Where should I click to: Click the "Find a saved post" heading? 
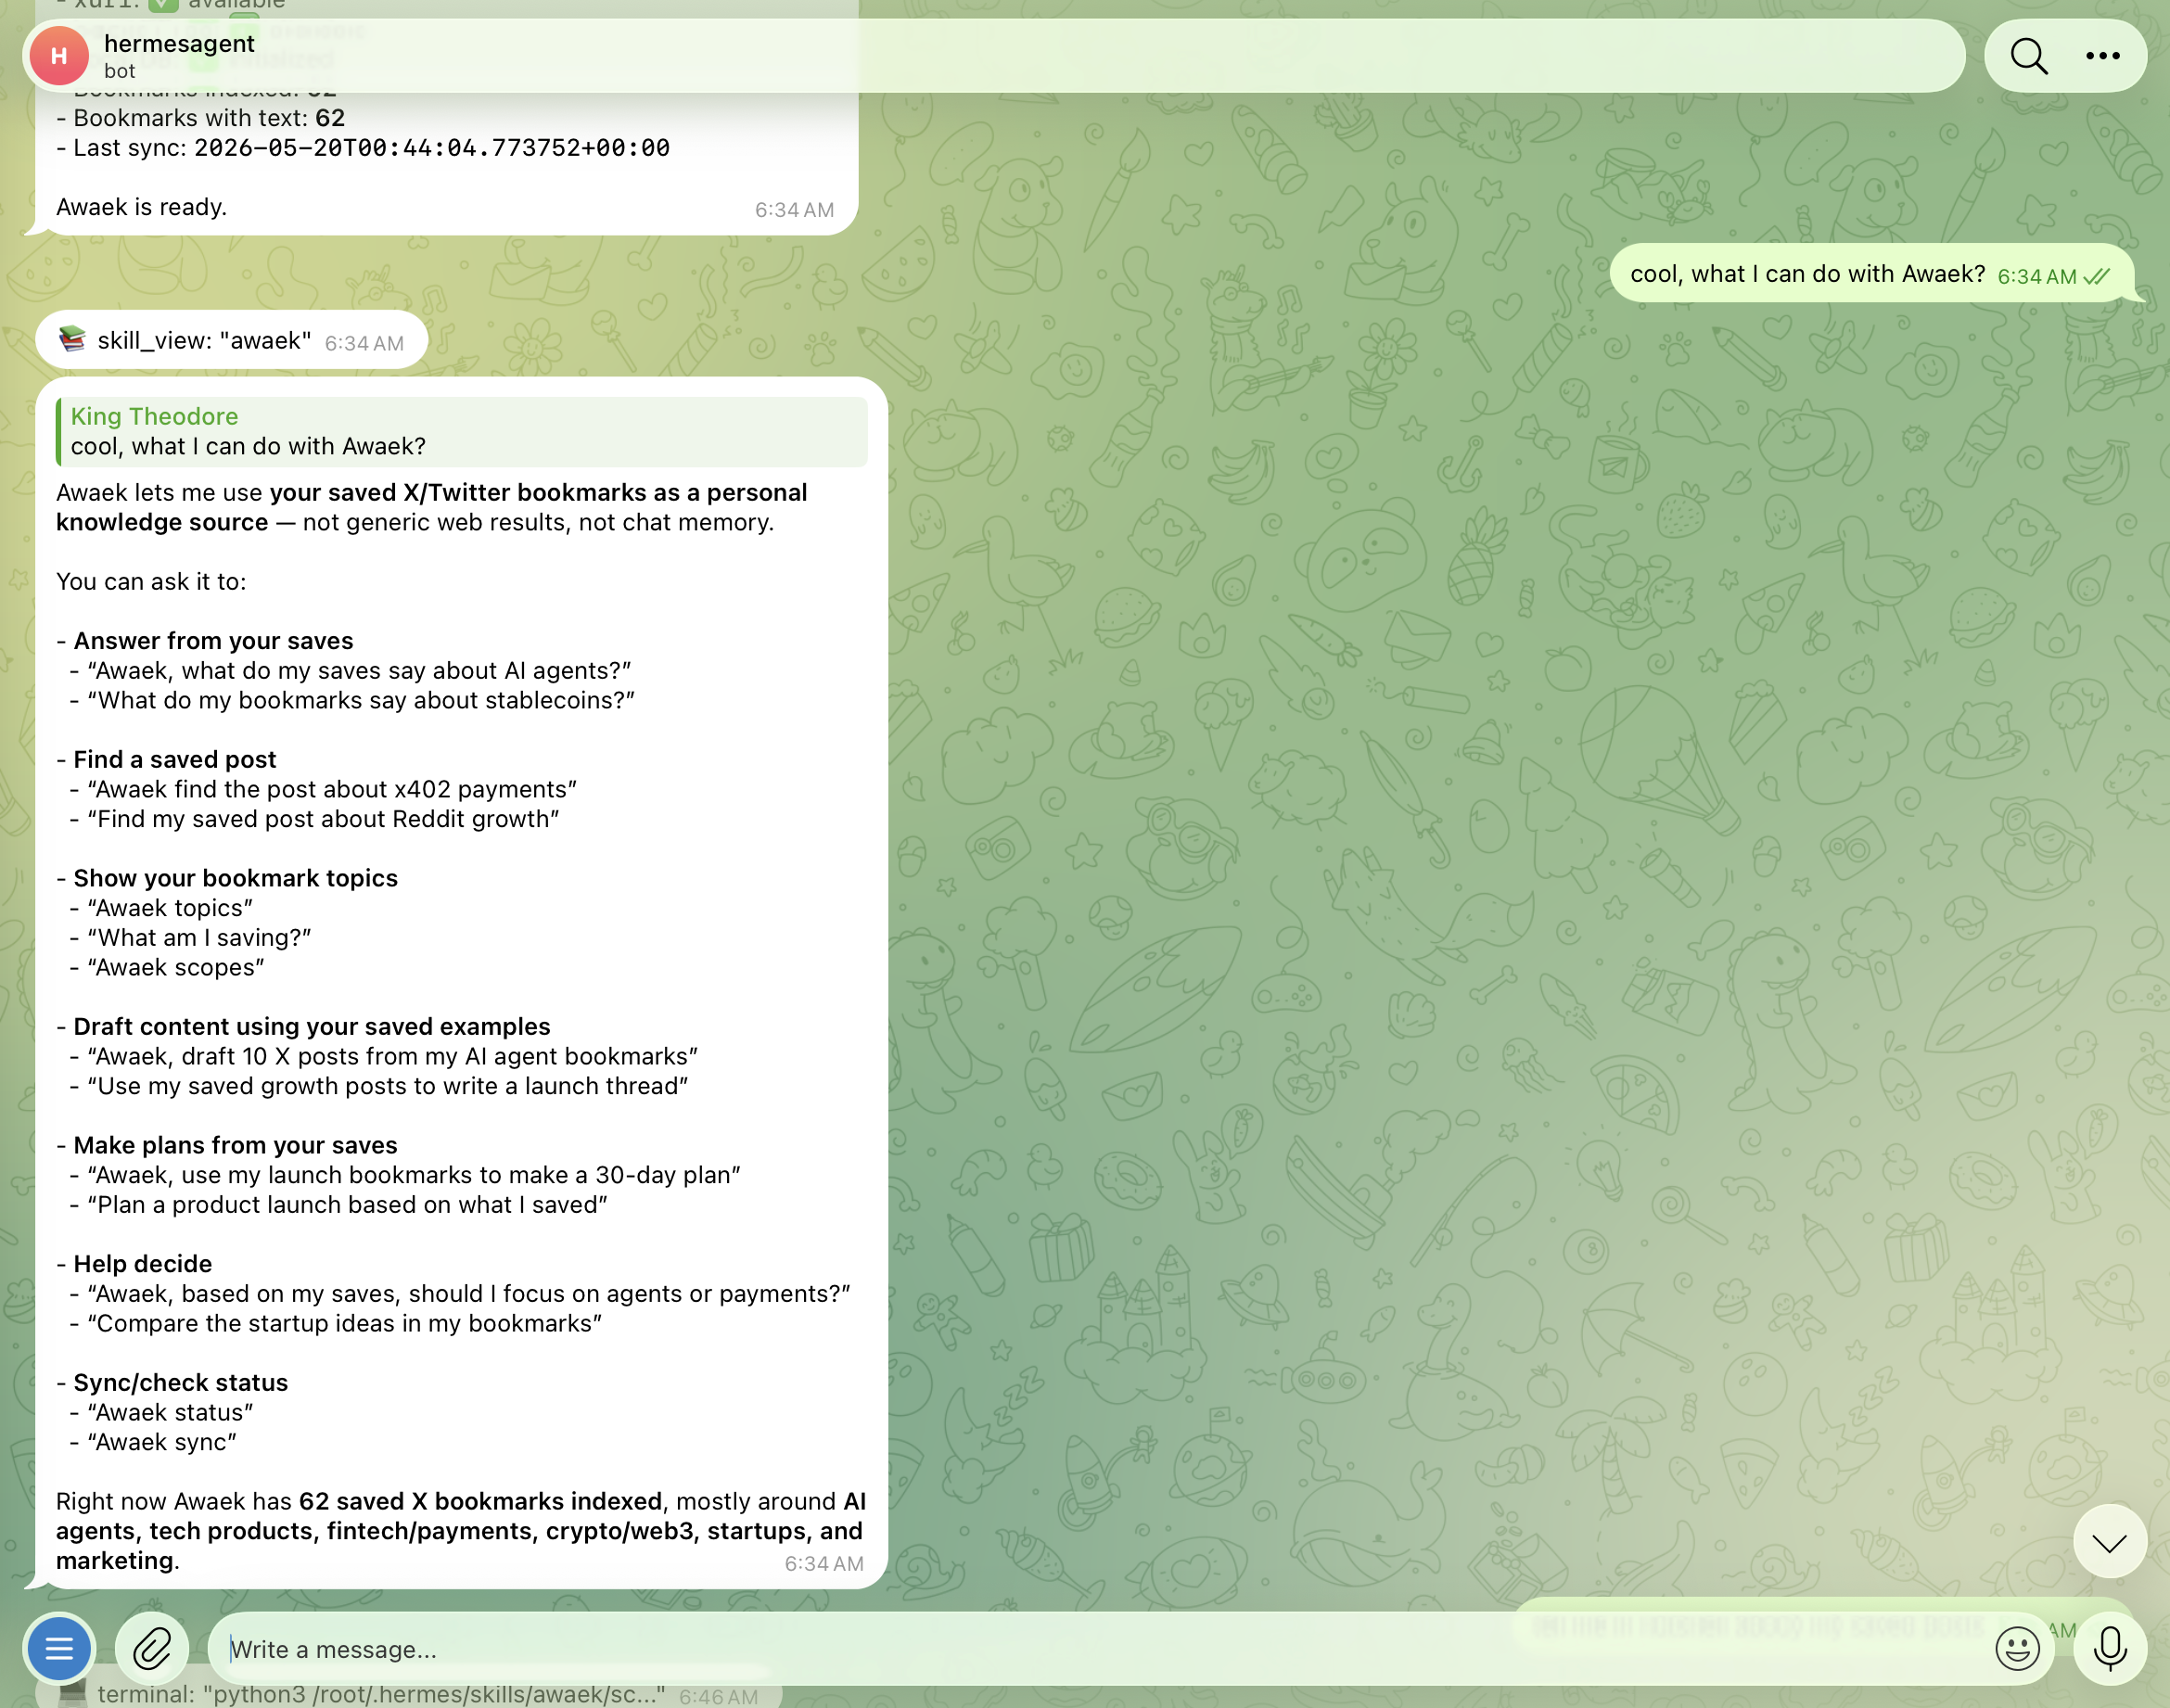click(x=175, y=760)
